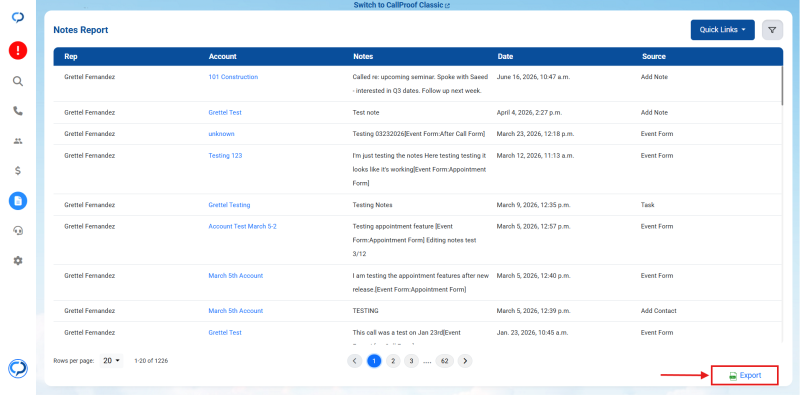Click the Date column header
800x395 pixels.
[x=505, y=57]
